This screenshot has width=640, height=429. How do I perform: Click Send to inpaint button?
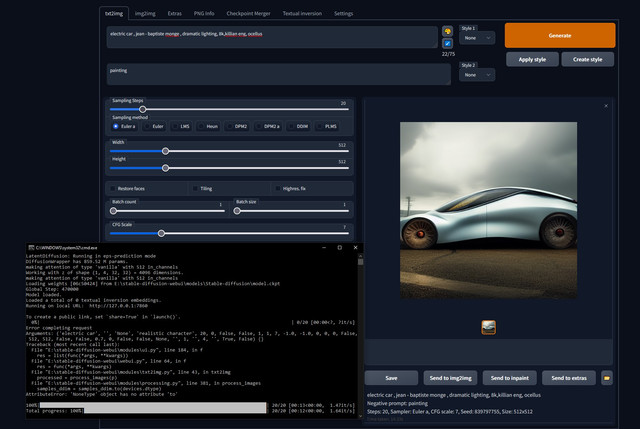point(509,378)
